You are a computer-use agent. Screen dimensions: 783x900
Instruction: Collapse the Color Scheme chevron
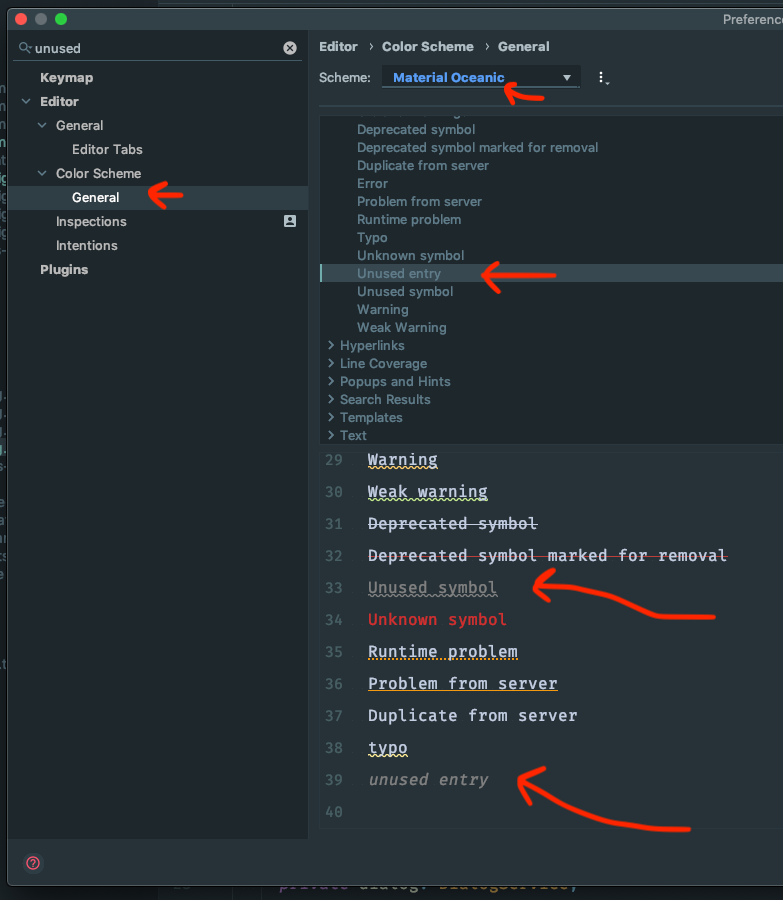[42, 173]
